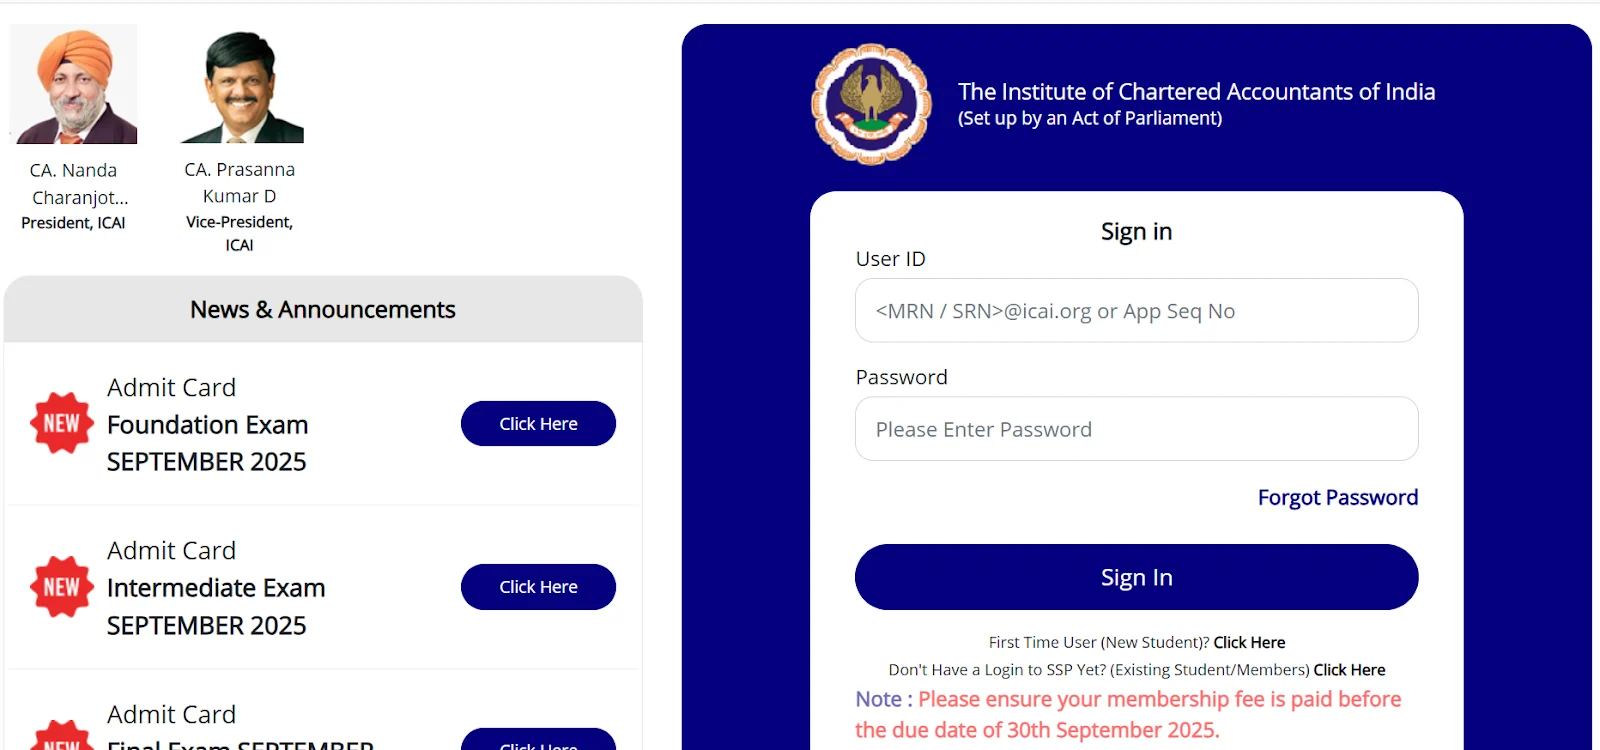Open Foundation Exam admit card via Click Here
This screenshot has height=750, width=1600.
coord(538,423)
